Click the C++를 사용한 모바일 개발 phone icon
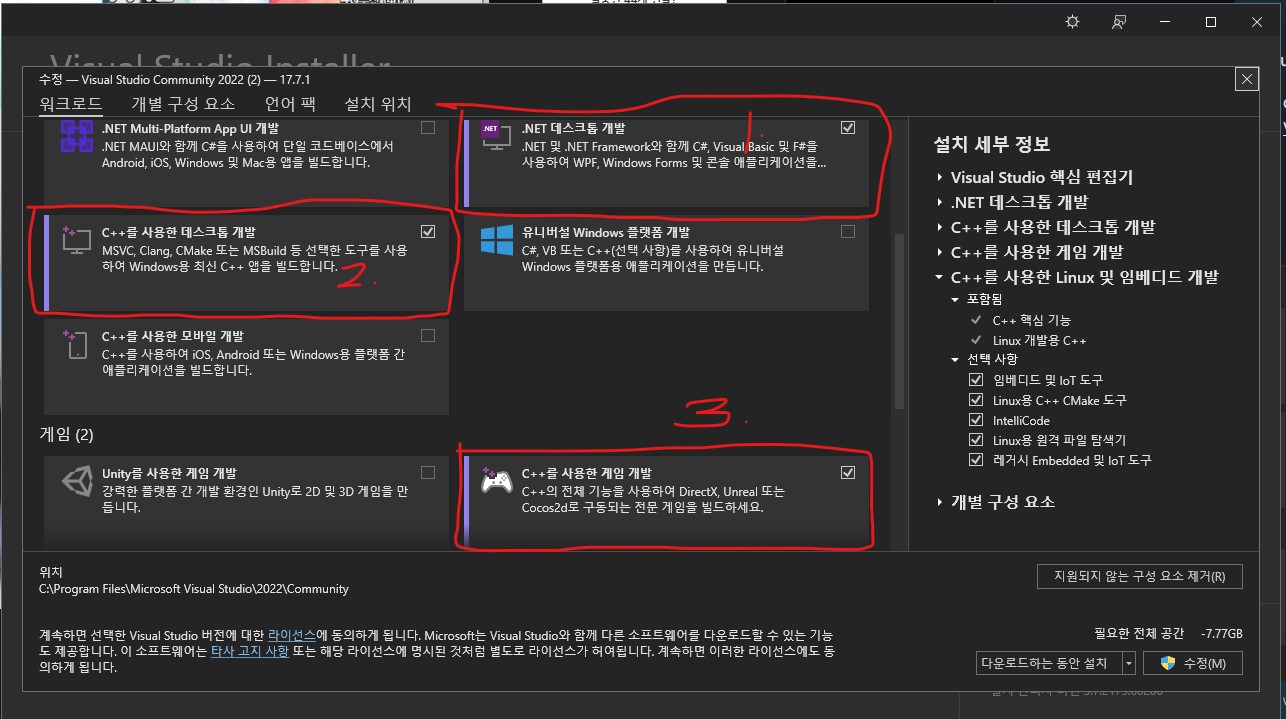 pos(77,345)
